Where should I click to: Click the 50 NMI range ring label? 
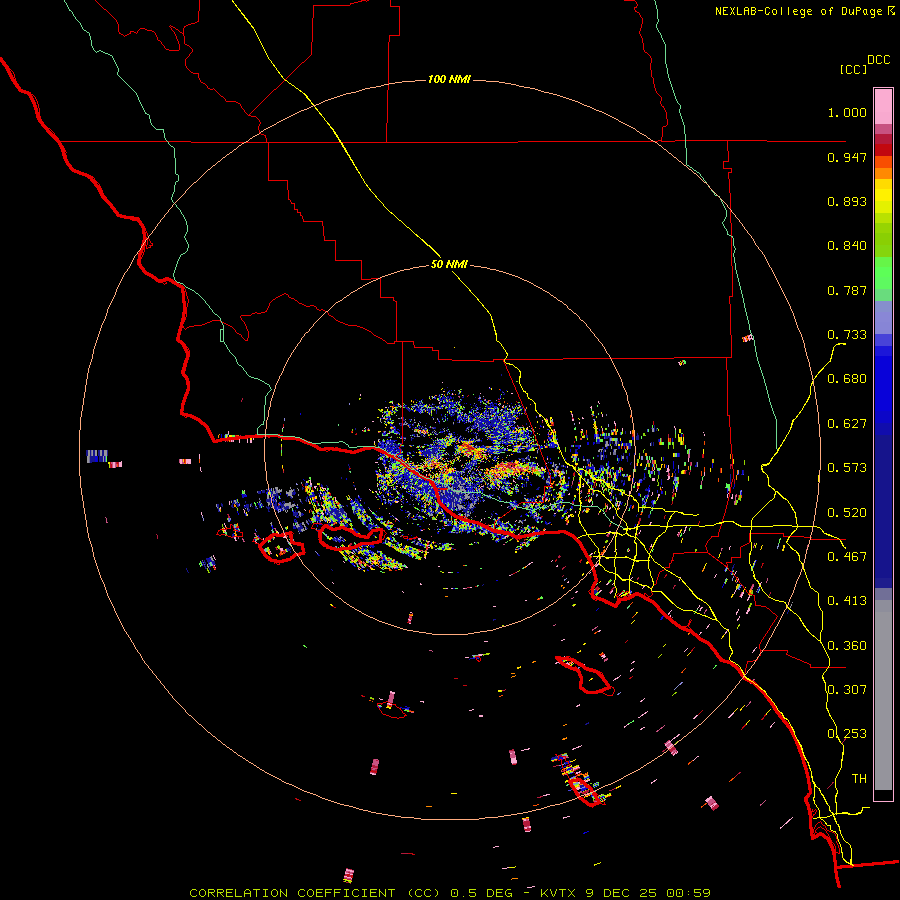click(449, 265)
